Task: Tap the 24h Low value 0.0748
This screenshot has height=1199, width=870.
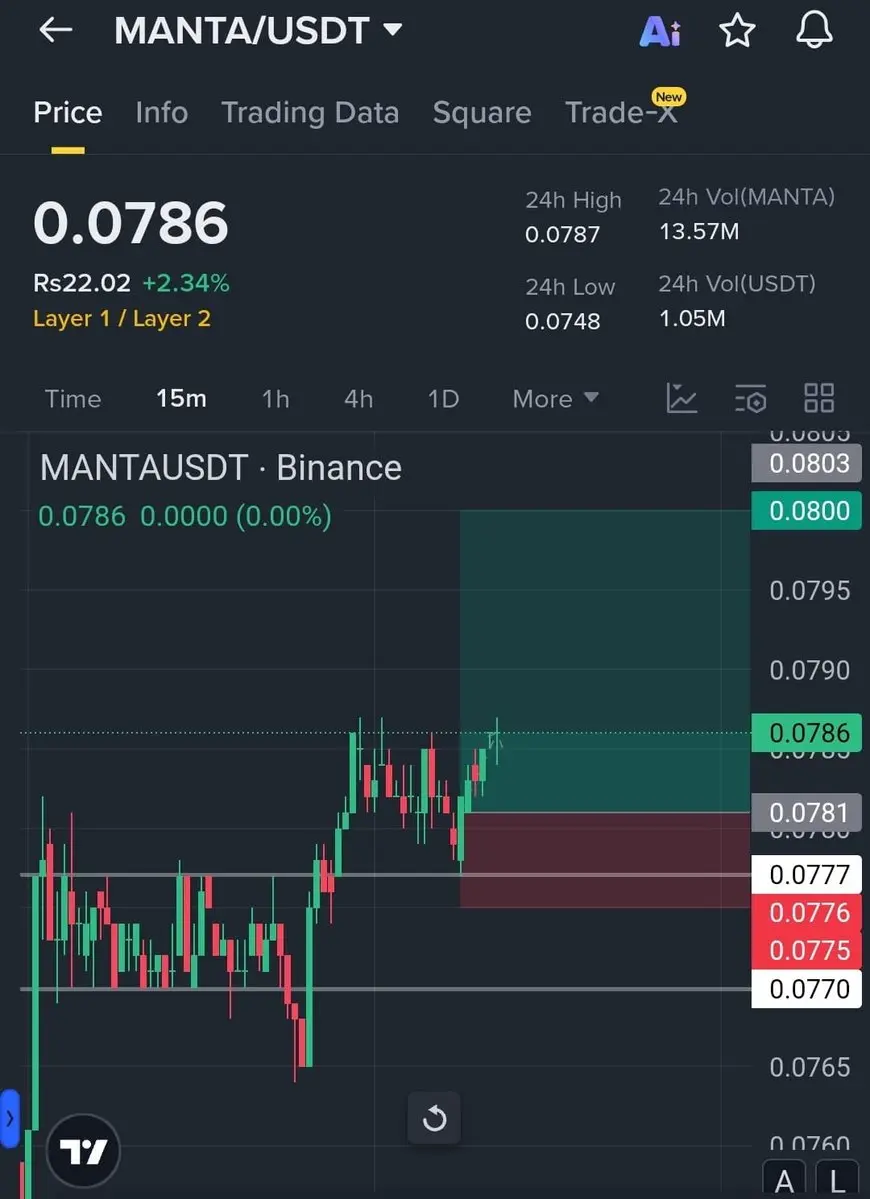Action: tap(562, 321)
